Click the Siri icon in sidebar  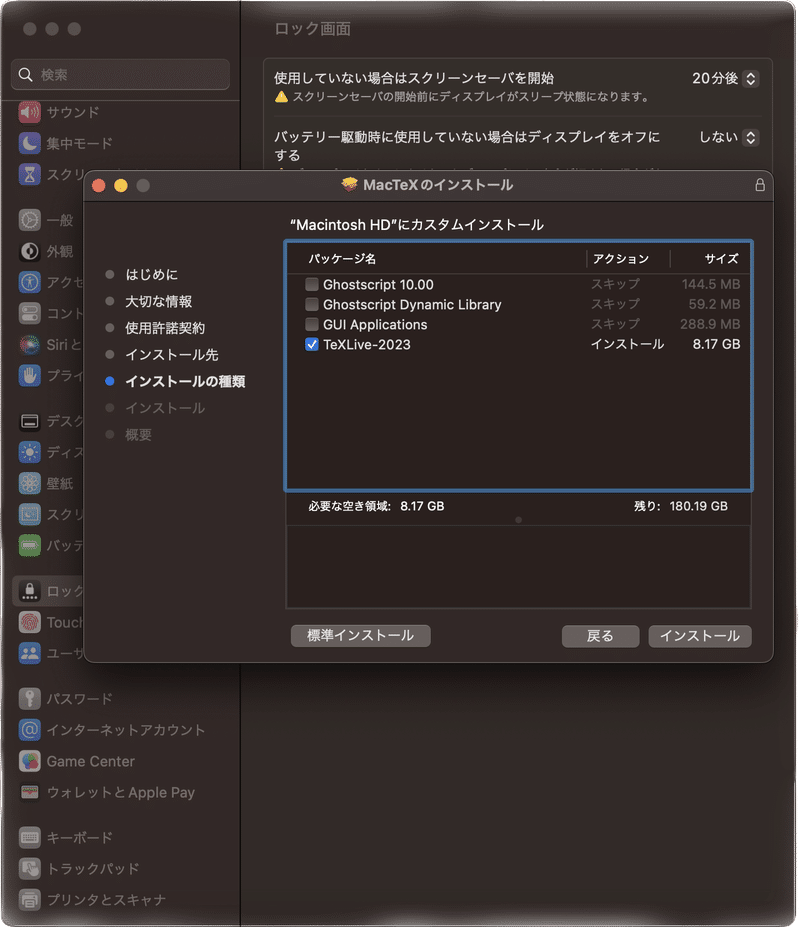pyautogui.click(x=30, y=344)
